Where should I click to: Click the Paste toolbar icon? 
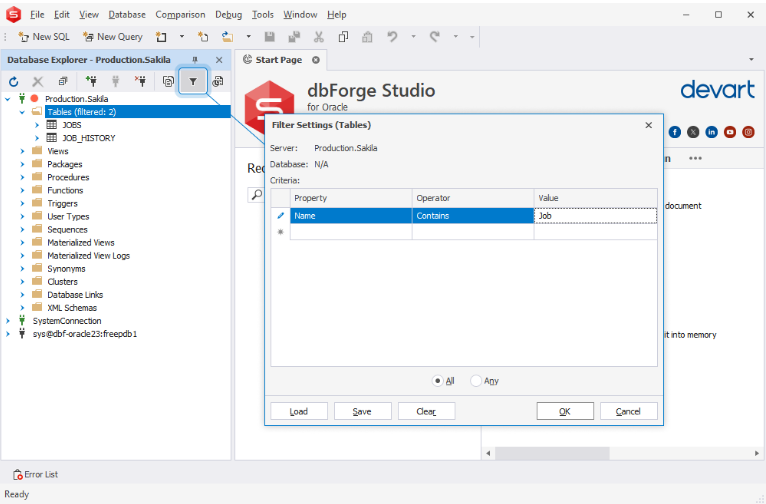click(367, 37)
